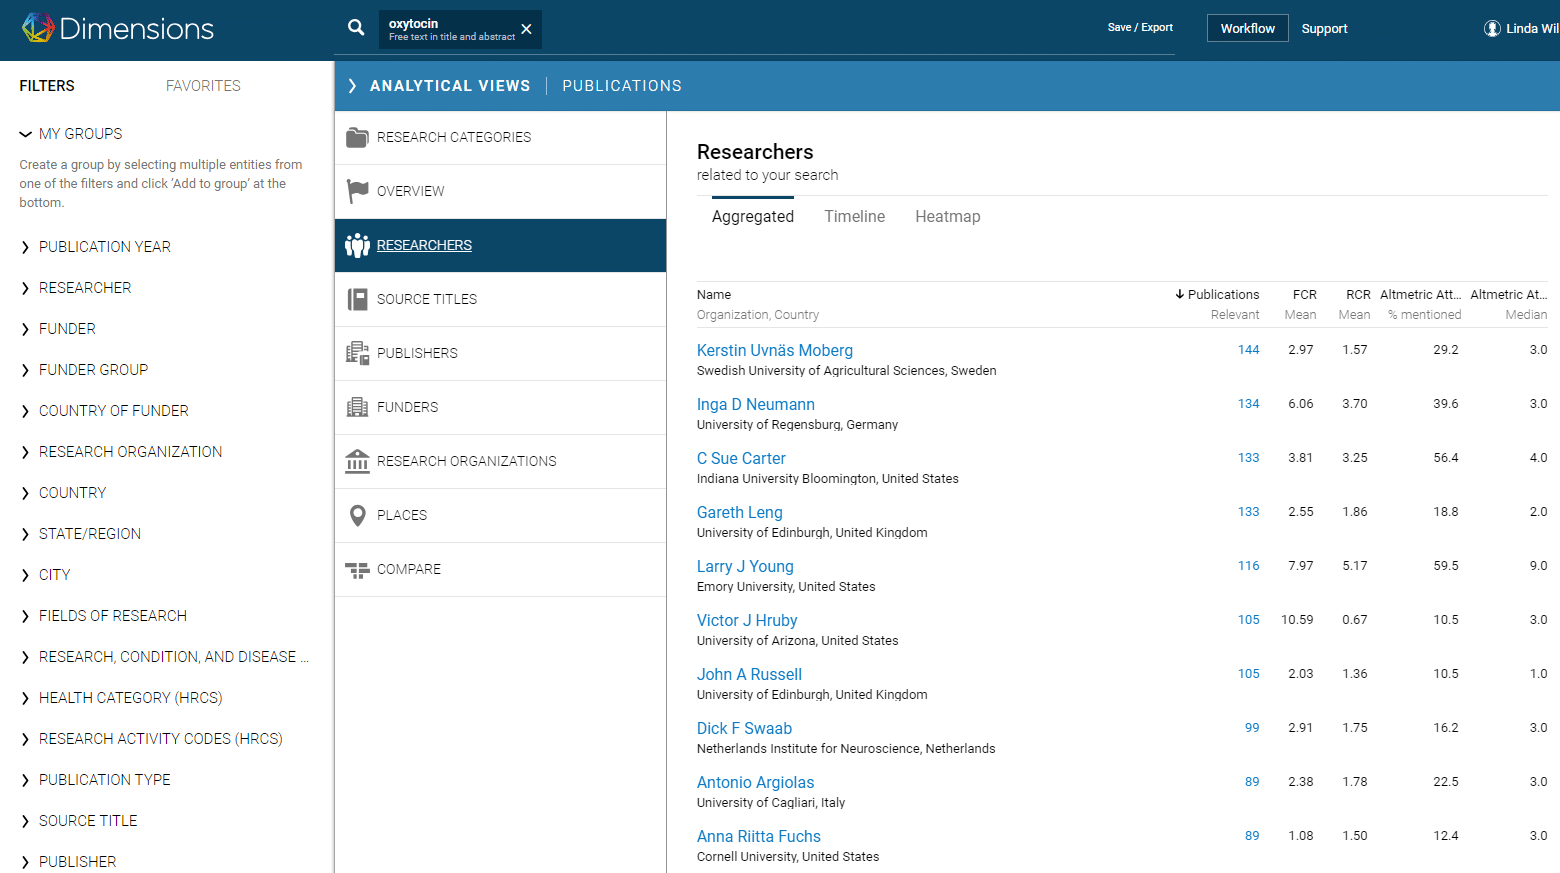
Task: Select Research Organizations institution icon
Action: (x=357, y=461)
